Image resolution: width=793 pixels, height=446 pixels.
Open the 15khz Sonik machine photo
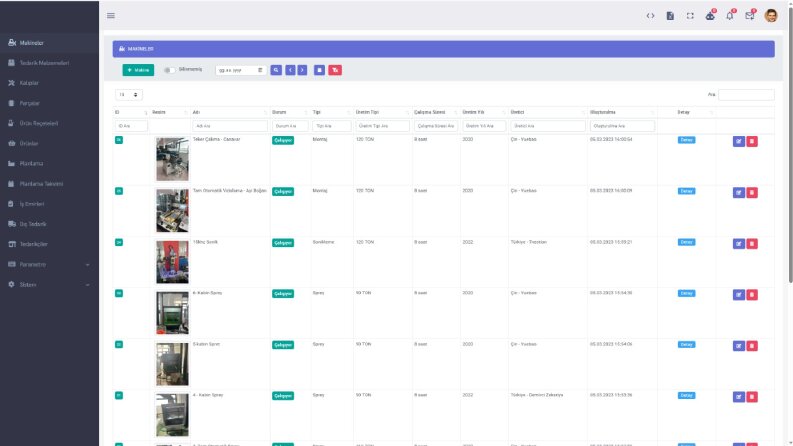pyautogui.click(x=172, y=261)
